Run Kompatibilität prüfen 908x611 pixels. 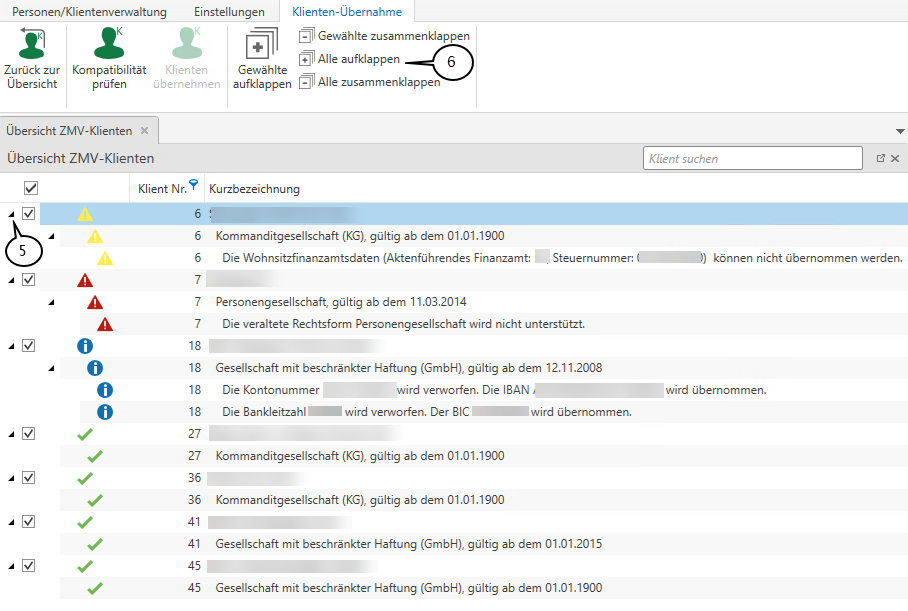[109, 44]
